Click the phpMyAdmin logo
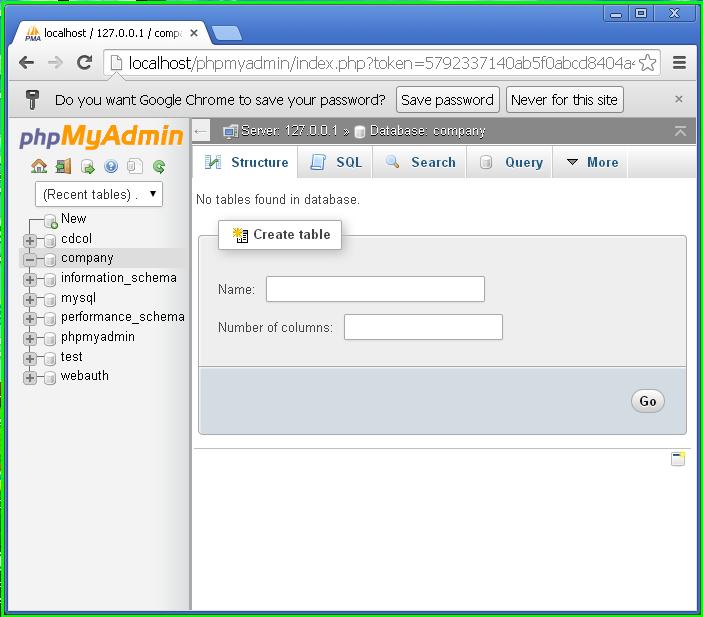 101,136
